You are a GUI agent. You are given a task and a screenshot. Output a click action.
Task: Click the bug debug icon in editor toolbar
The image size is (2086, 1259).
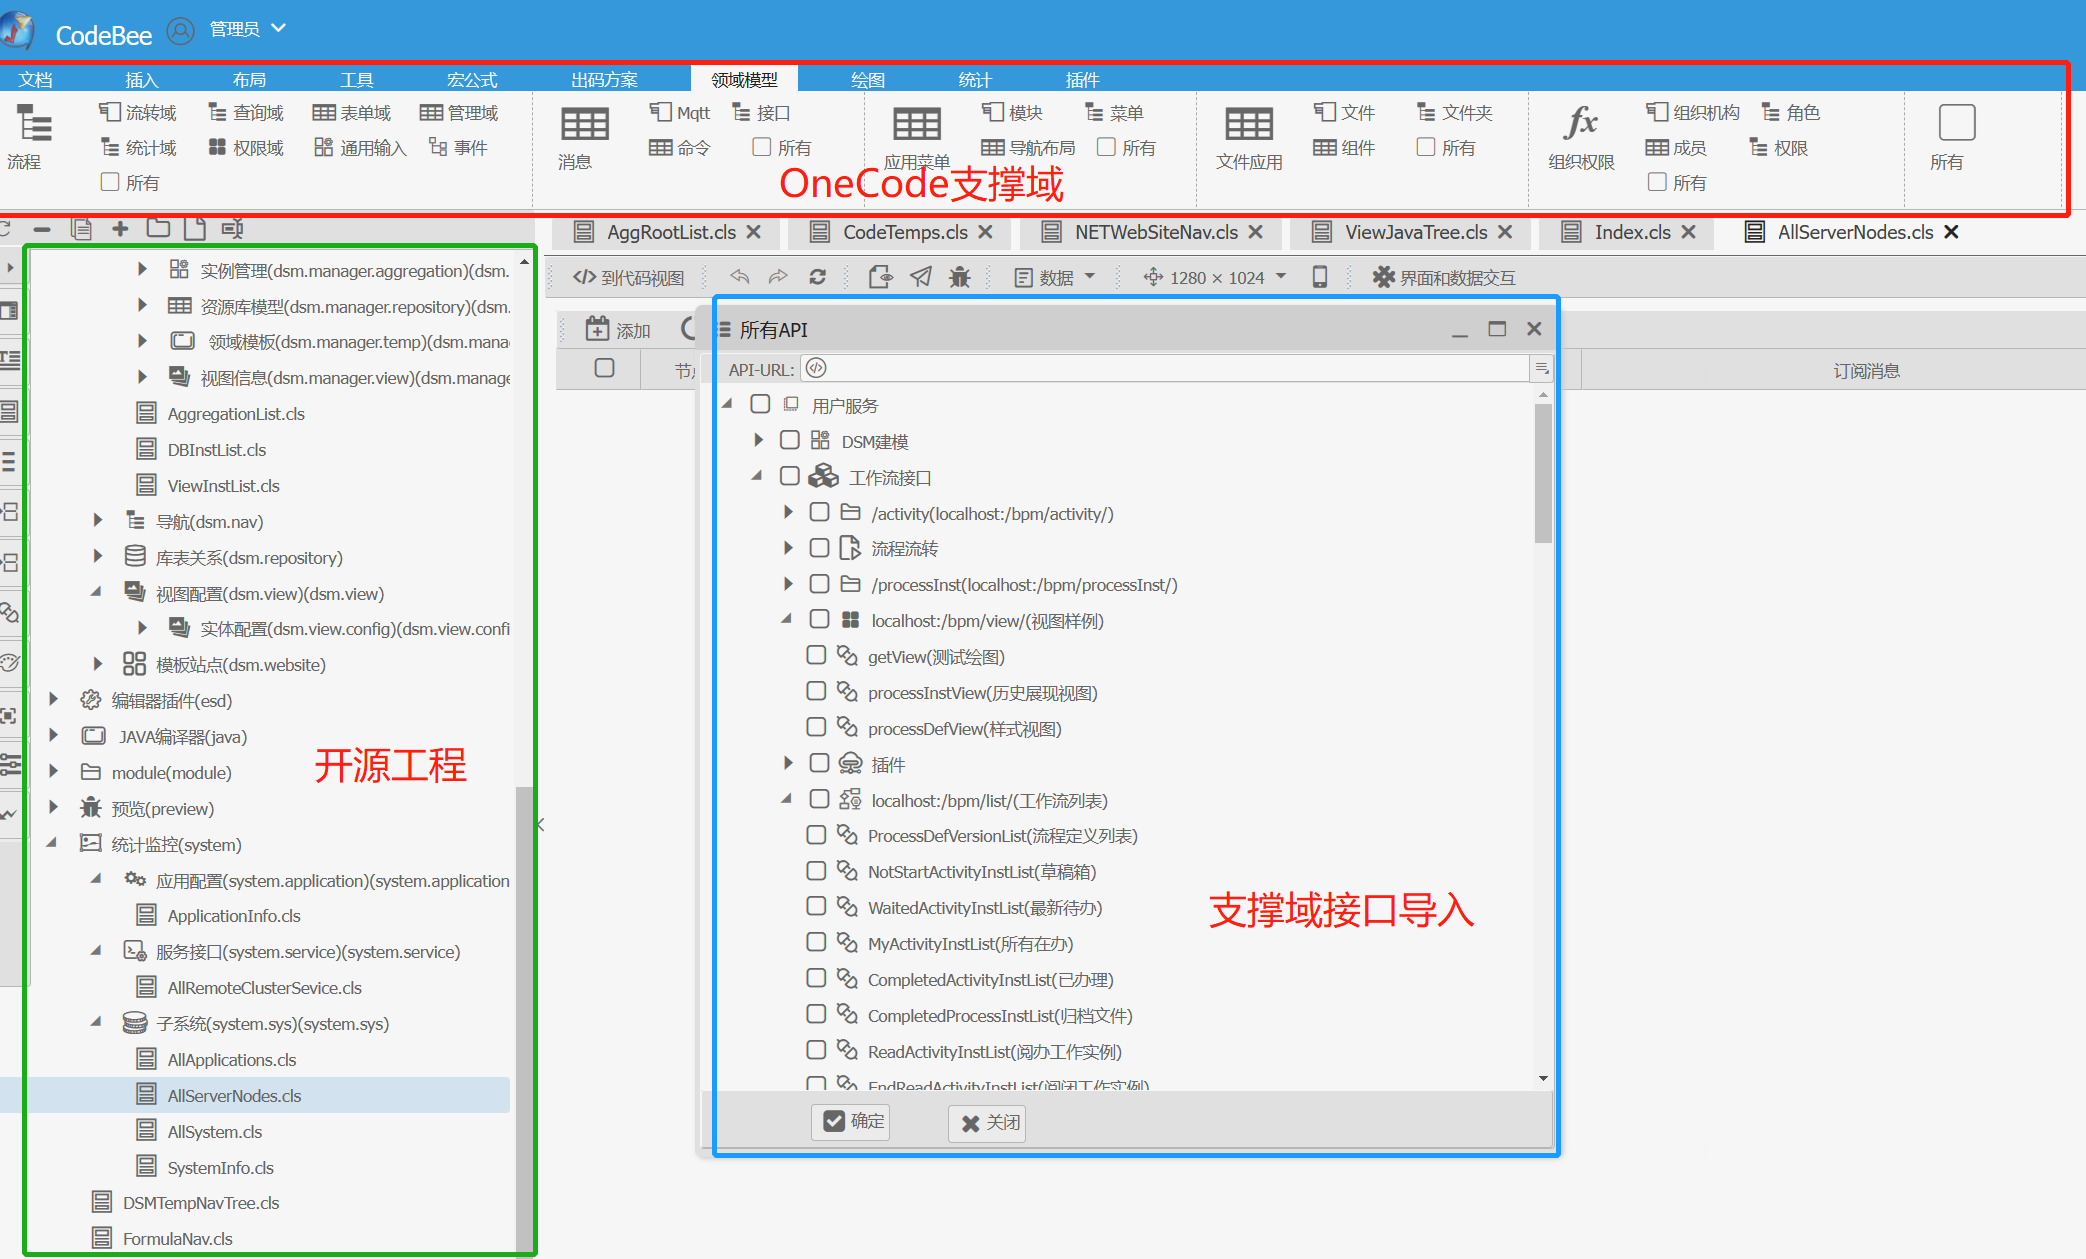[x=959, y=277]
